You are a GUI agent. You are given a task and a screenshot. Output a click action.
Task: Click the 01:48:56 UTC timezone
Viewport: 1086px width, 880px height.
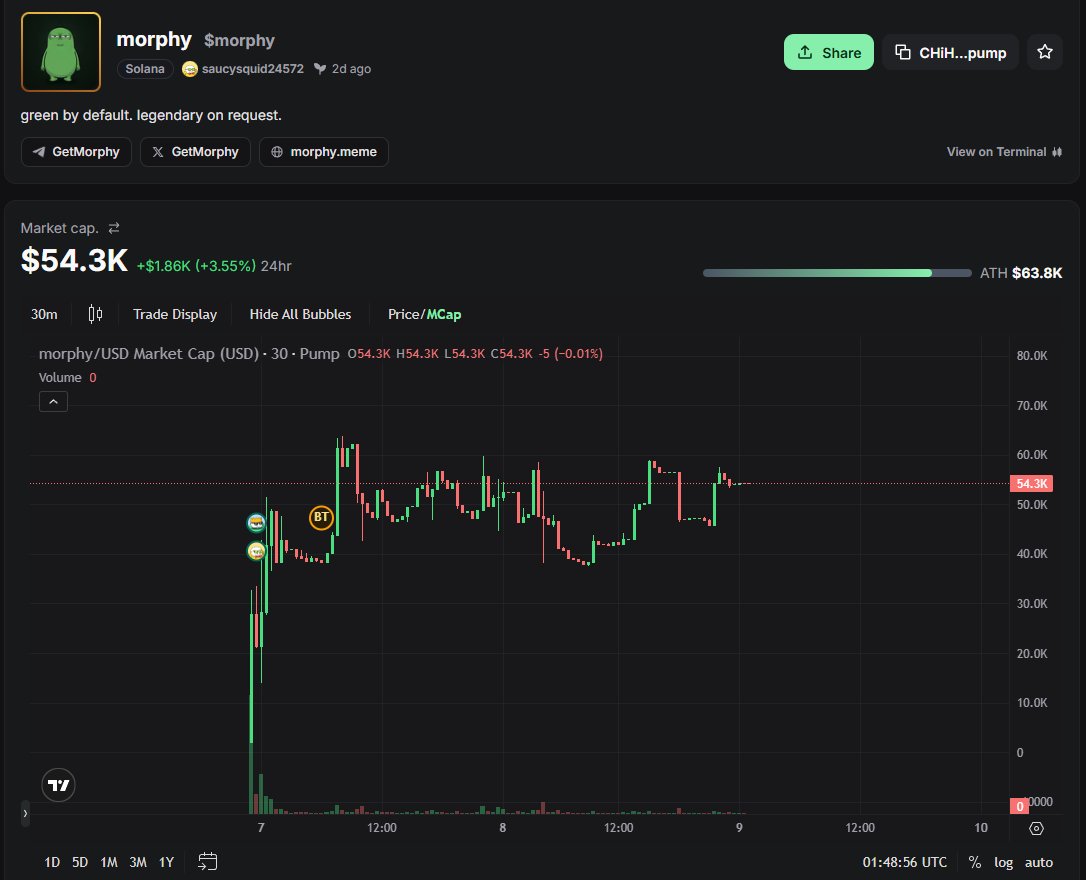[905, 862]
